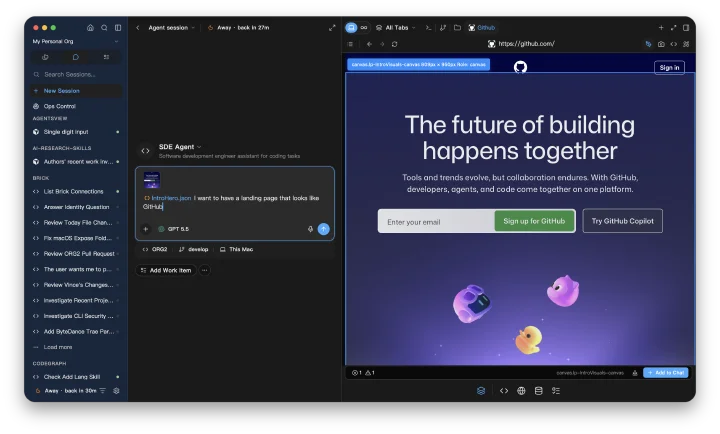
Task: Open the home icon in the sidebar header
Action: [x=90, y=28]
